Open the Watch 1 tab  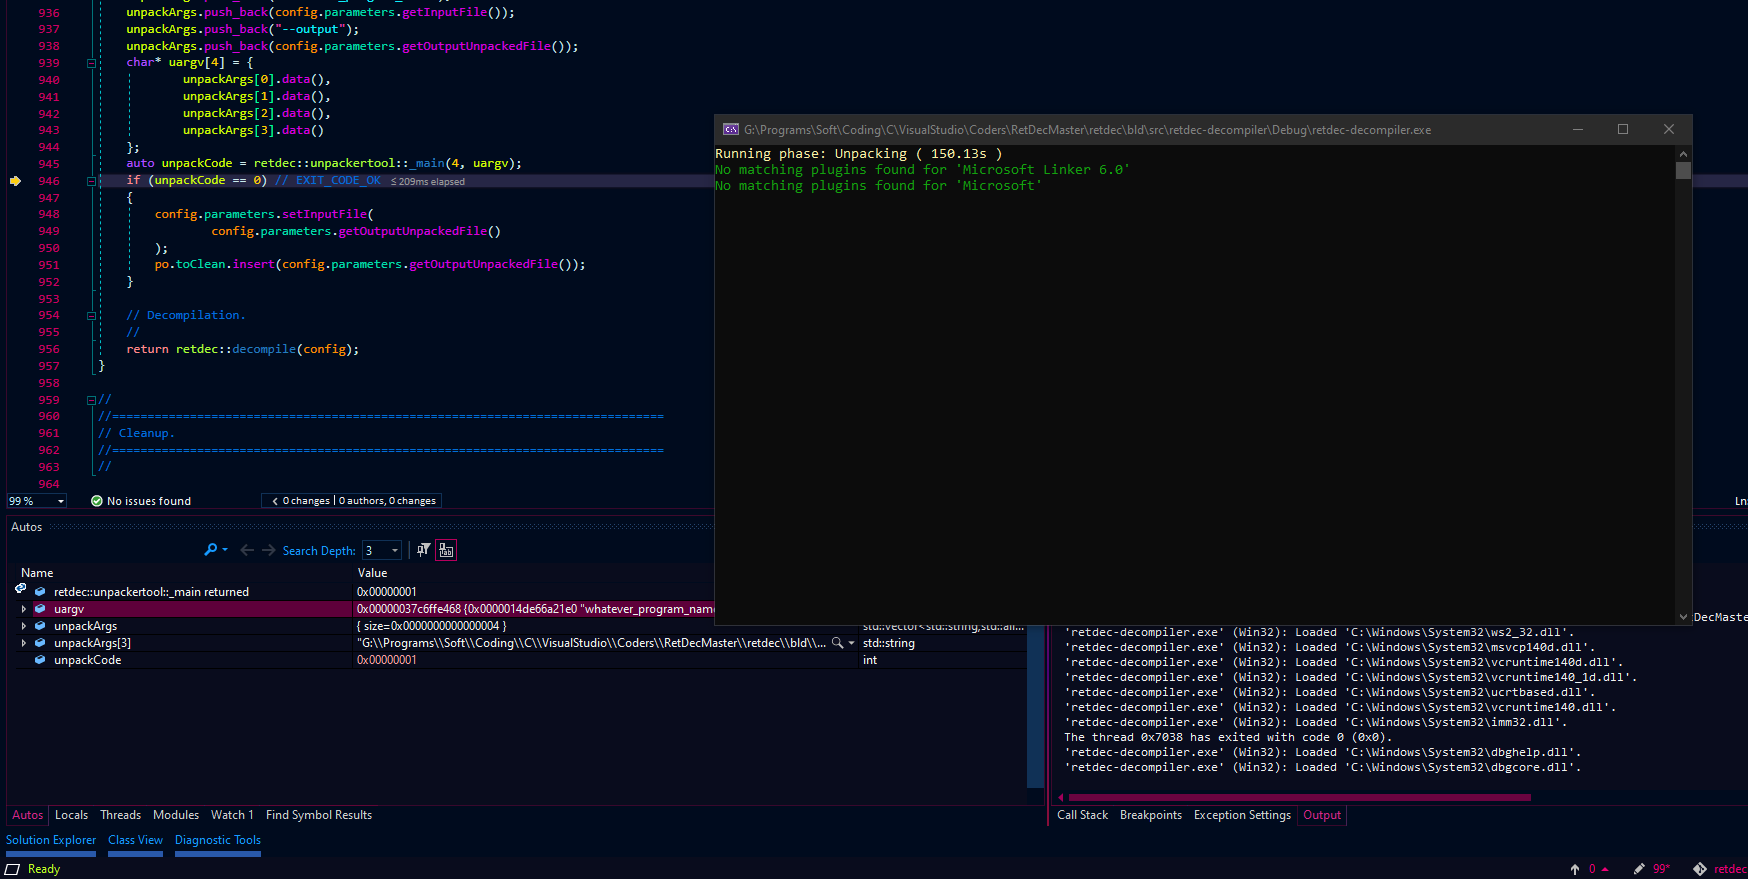coord(232,815)
